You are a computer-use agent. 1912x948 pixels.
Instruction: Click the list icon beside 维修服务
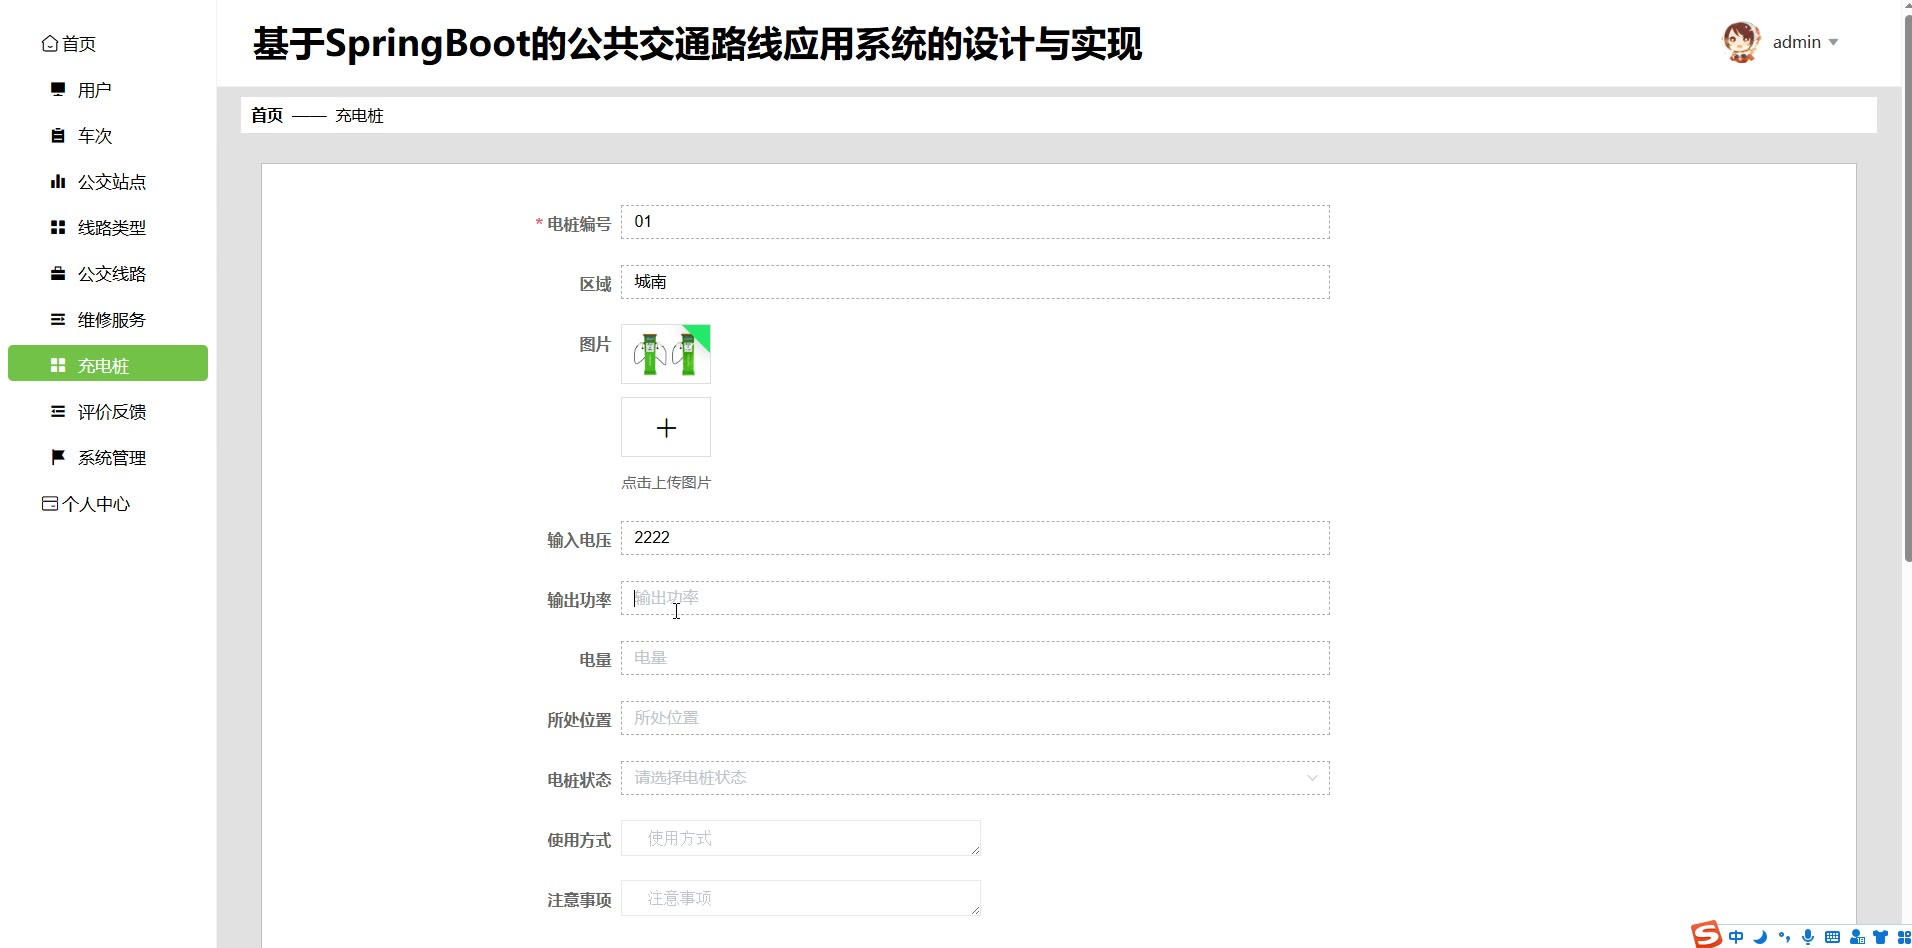pyautogui.click(x=58, y=319)
